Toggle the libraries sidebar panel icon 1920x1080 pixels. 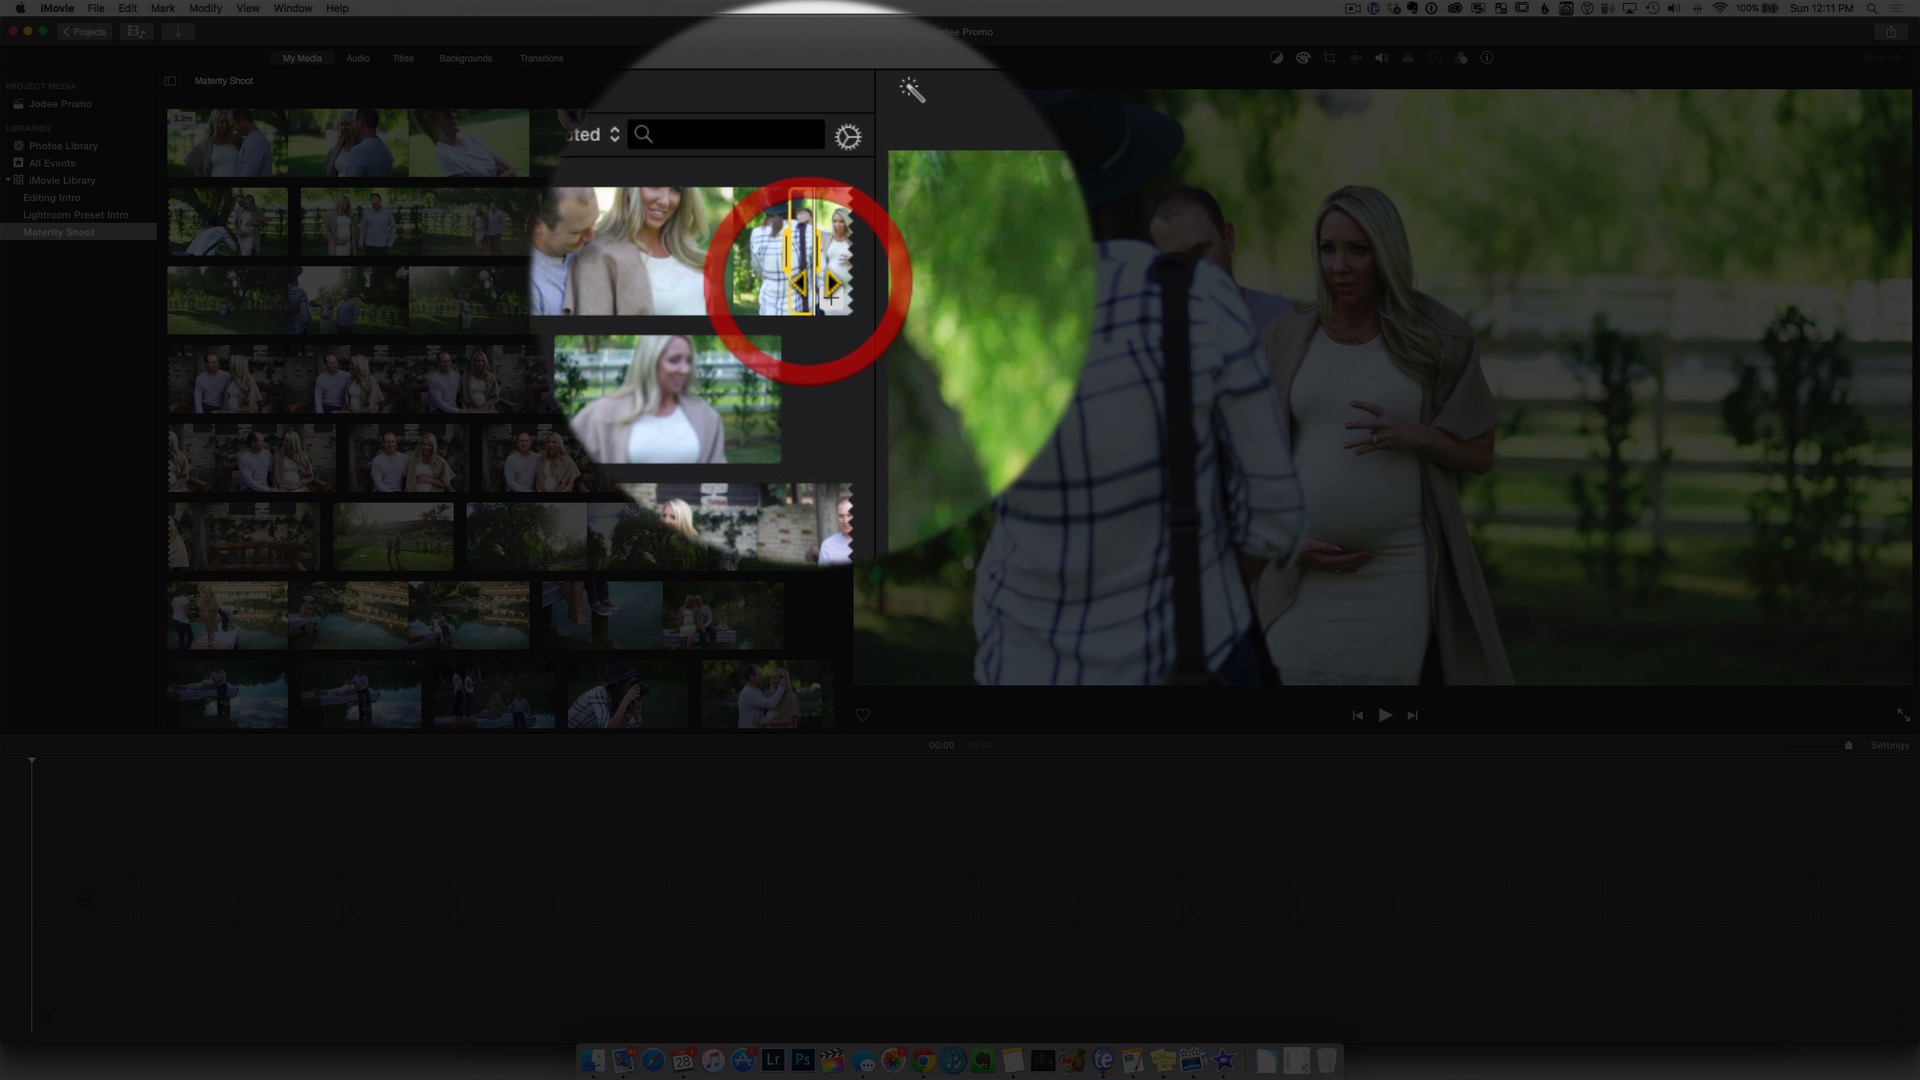coord(170,81)
